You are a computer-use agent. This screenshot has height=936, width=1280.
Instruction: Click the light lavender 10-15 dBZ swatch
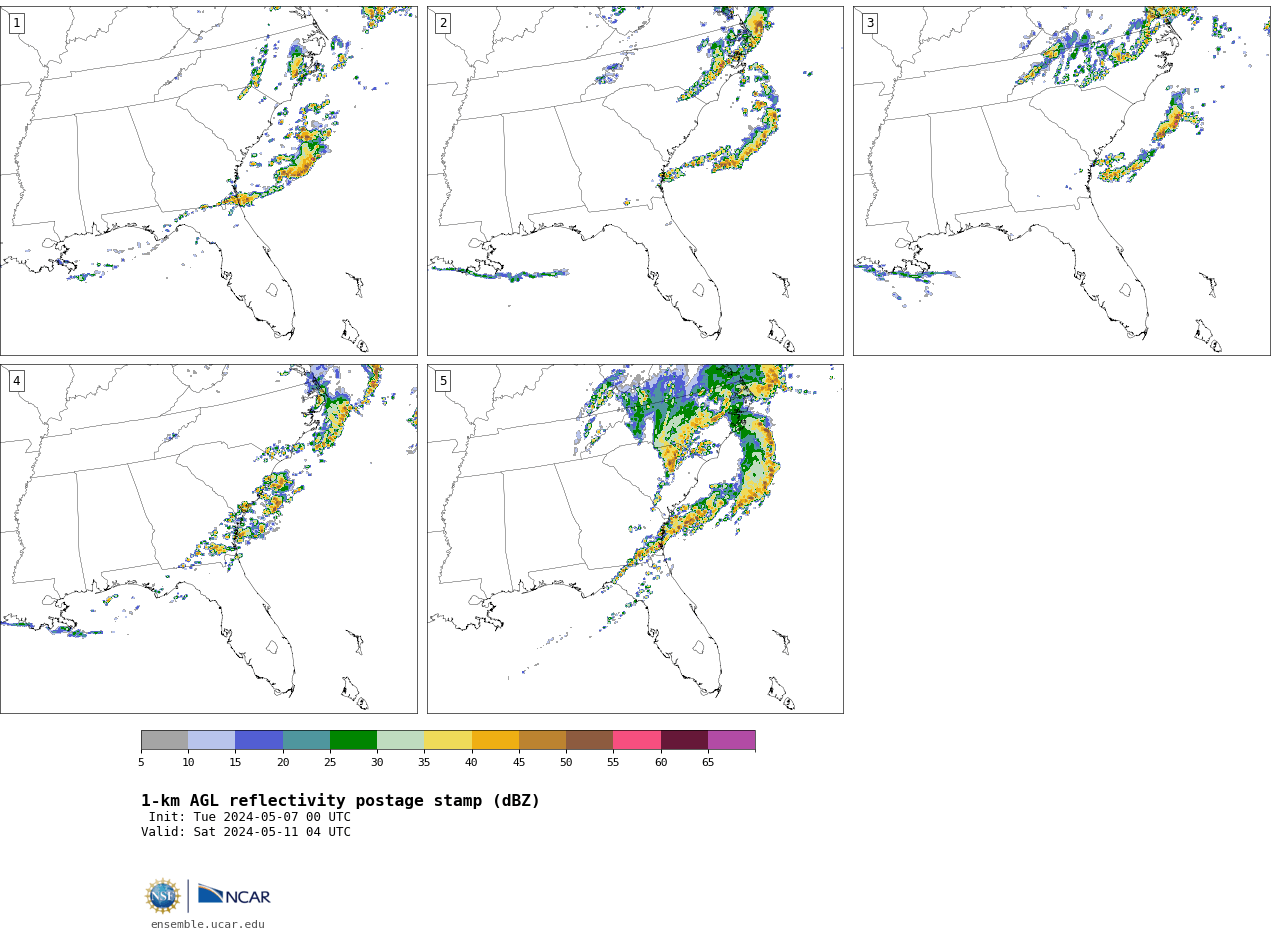(x=211, y=740)
